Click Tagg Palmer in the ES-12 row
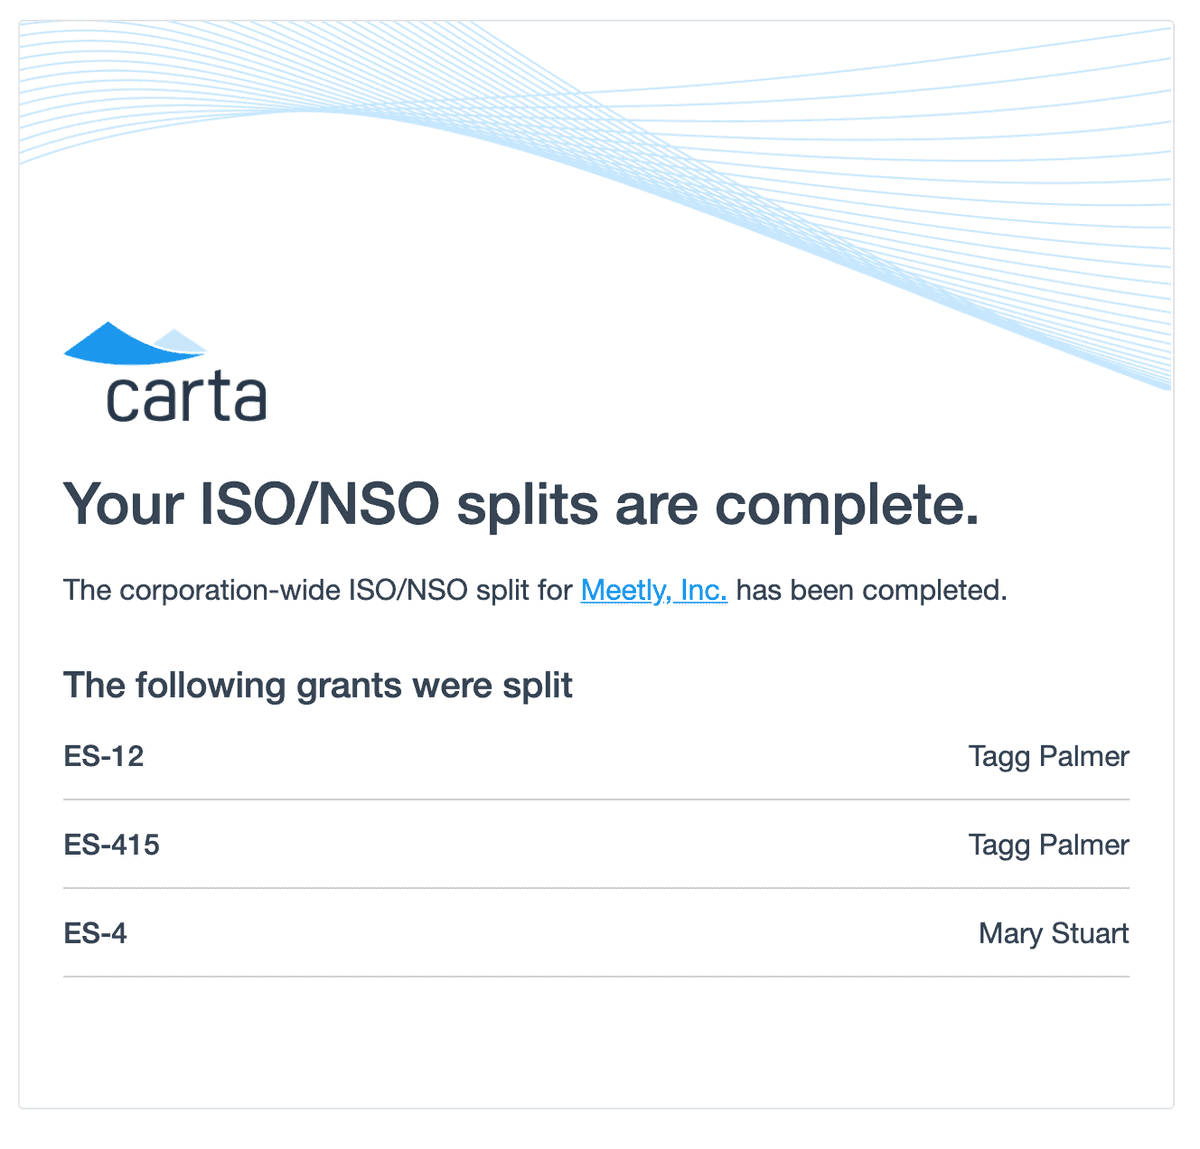Viewport: 1200px width, 1149px height. click(x=1048, y=756)
